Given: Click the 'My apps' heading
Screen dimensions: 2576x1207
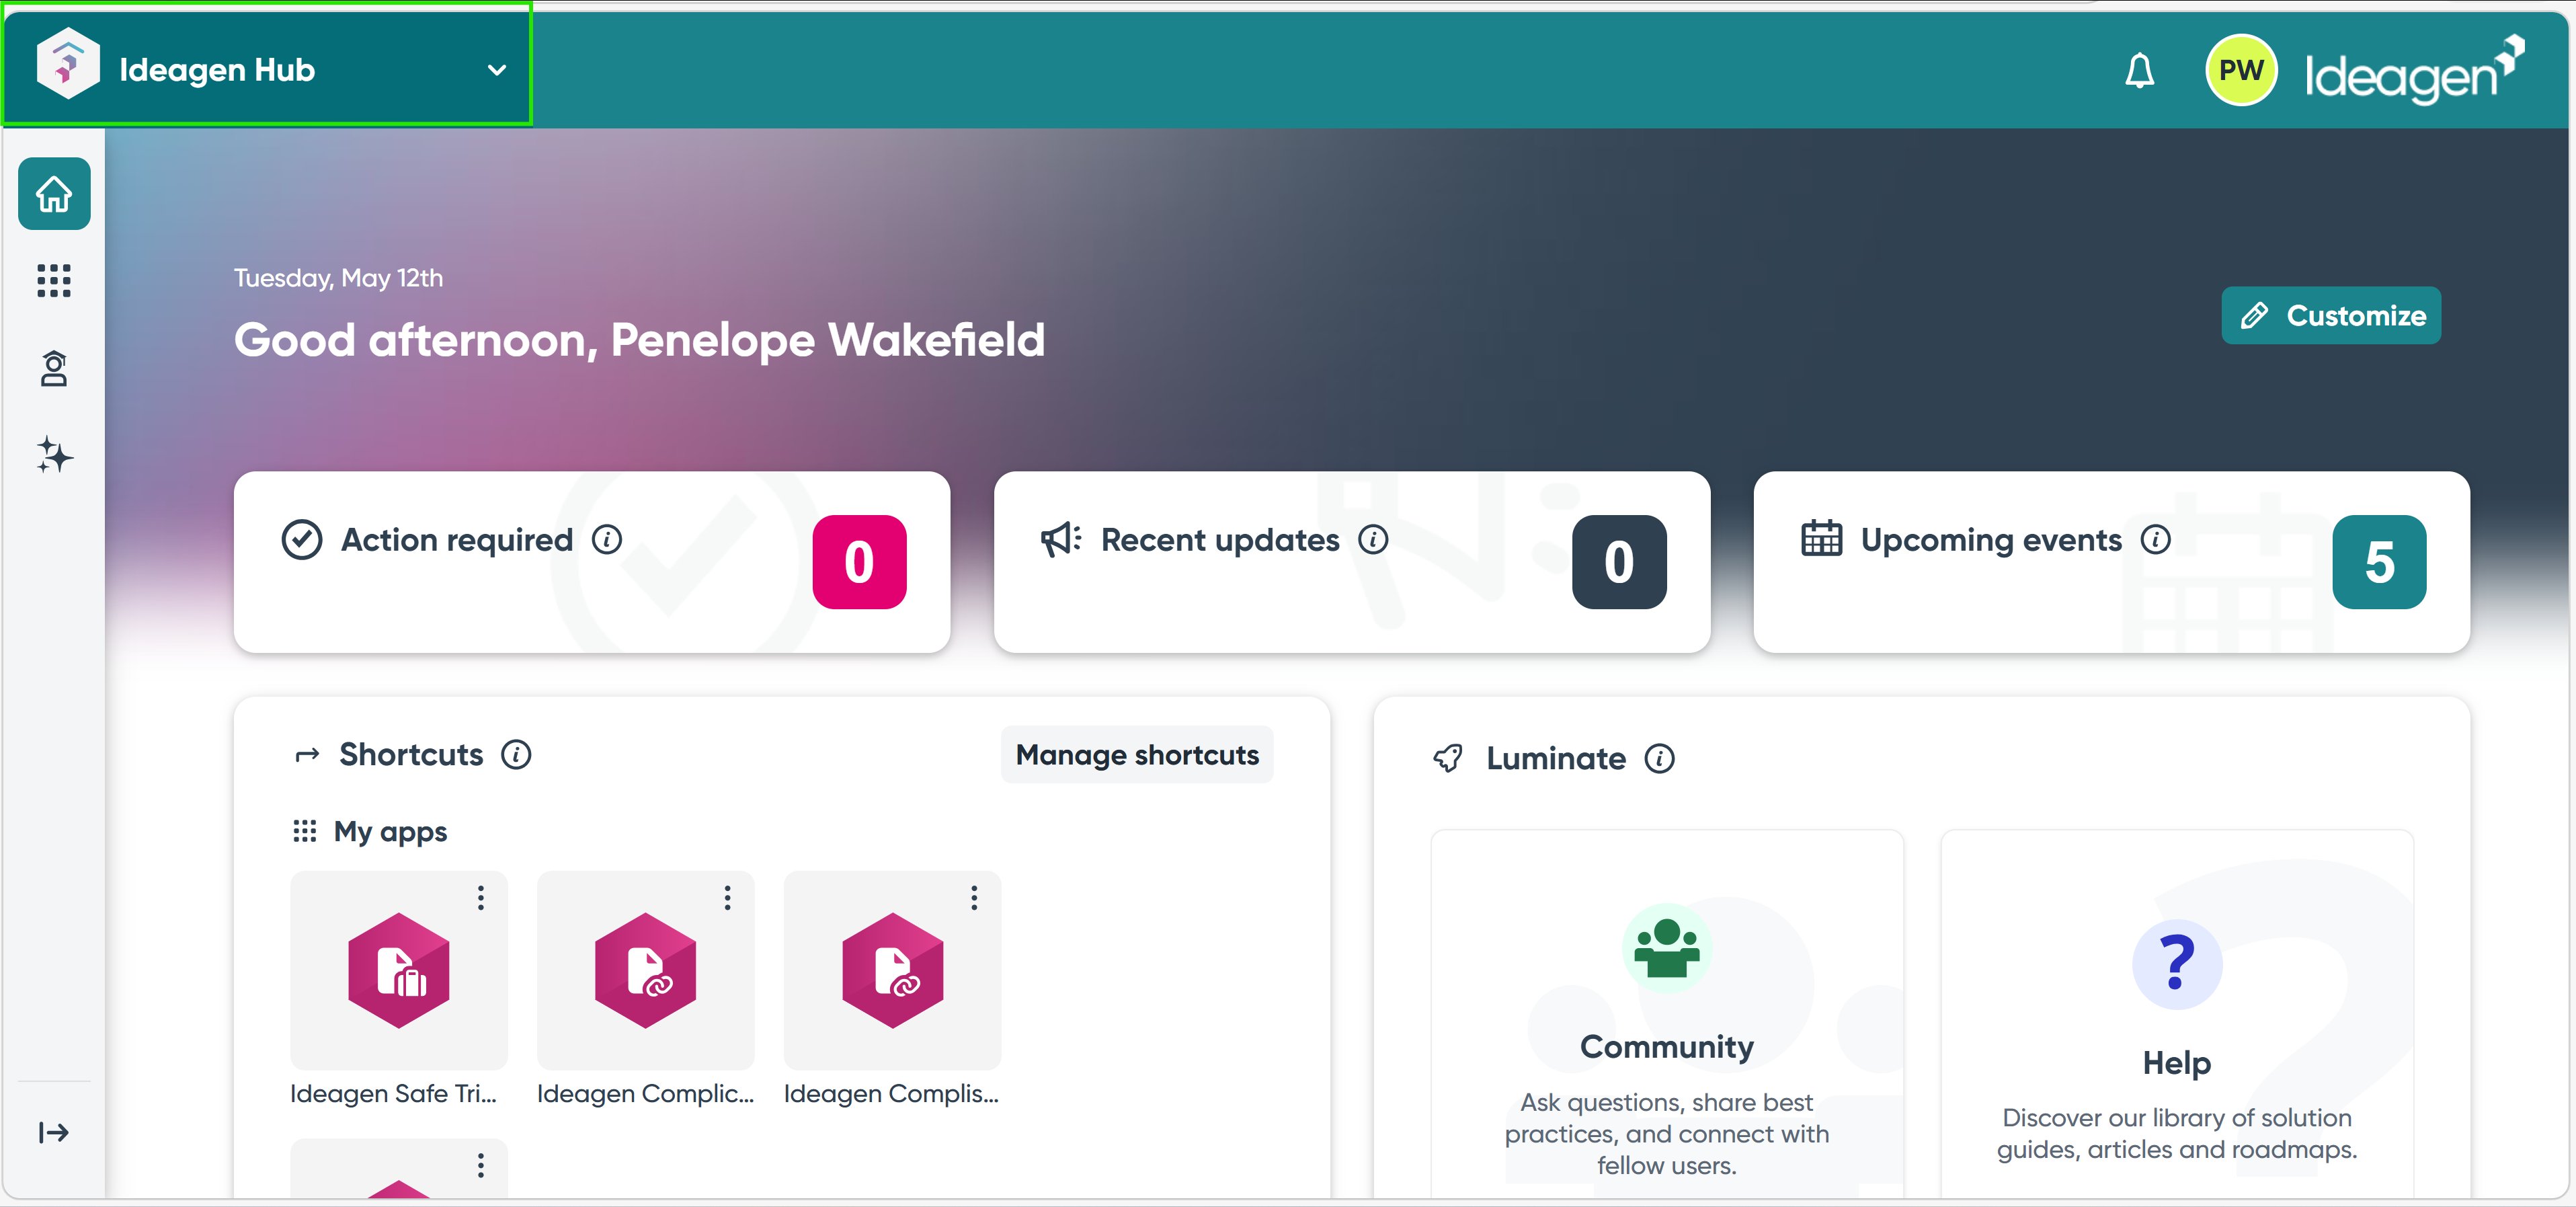Looking at the screenshot, I should (x=390, y=832).
